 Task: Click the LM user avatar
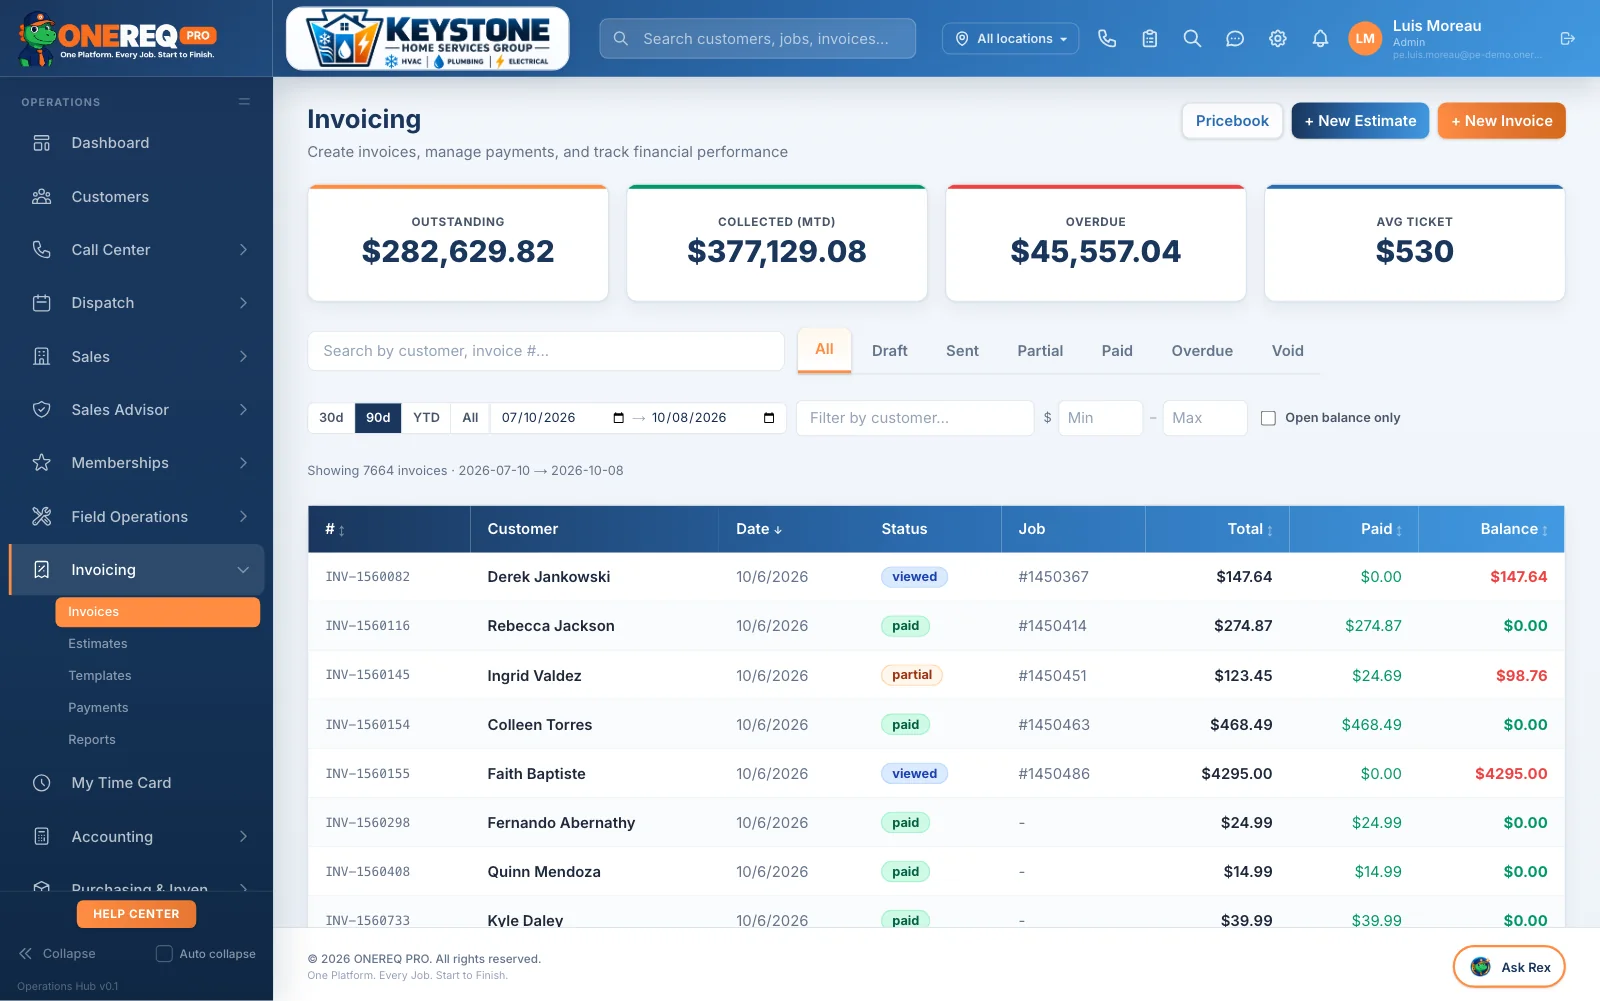tap(1365, 38)
